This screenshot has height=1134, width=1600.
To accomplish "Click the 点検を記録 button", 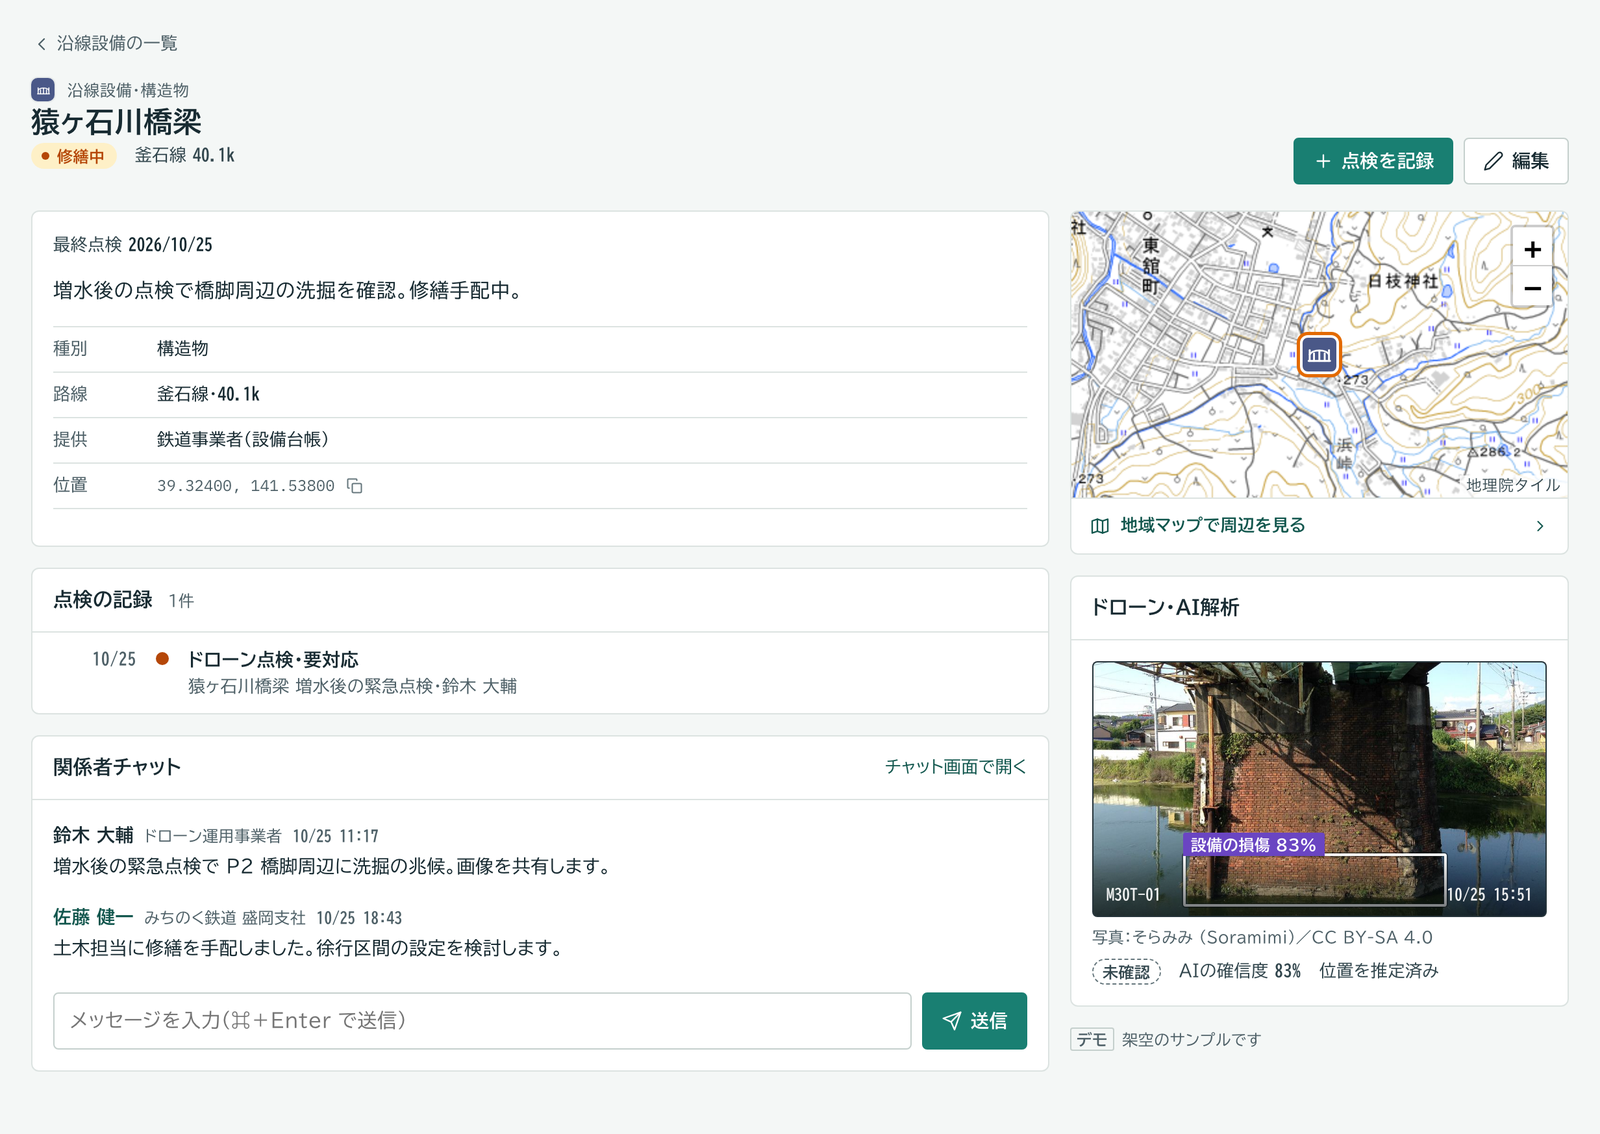I will click(x=1373, y=161).
